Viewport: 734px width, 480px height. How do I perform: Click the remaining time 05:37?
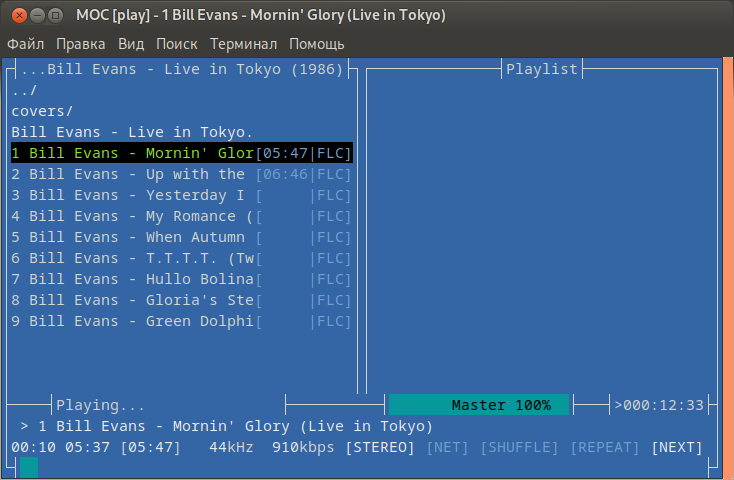coord(87,447)
